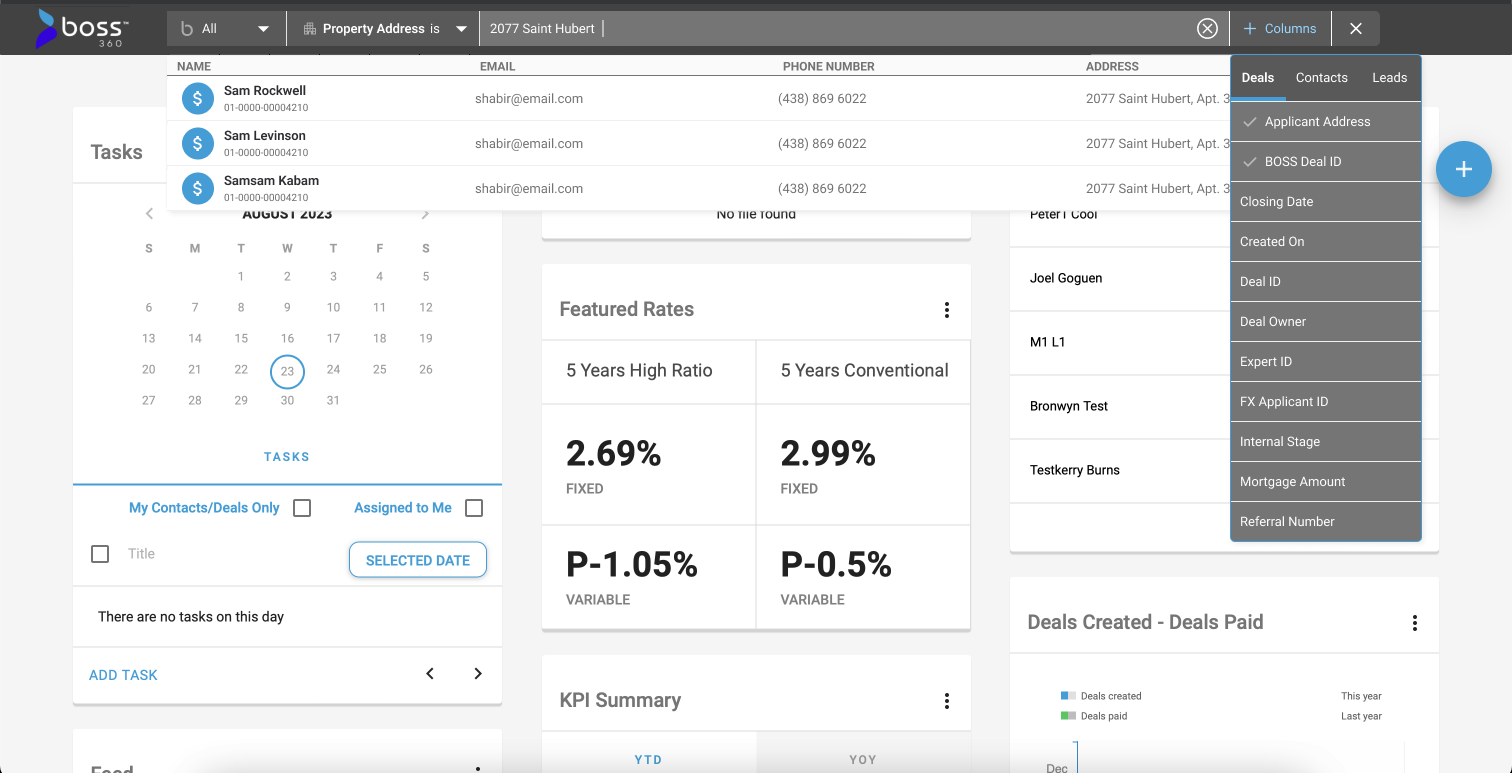Image resolution: width=1512 pixels, height=773 pixels.
Task: Select the YOY tab in KPI Summary
Action: [863, 760]
